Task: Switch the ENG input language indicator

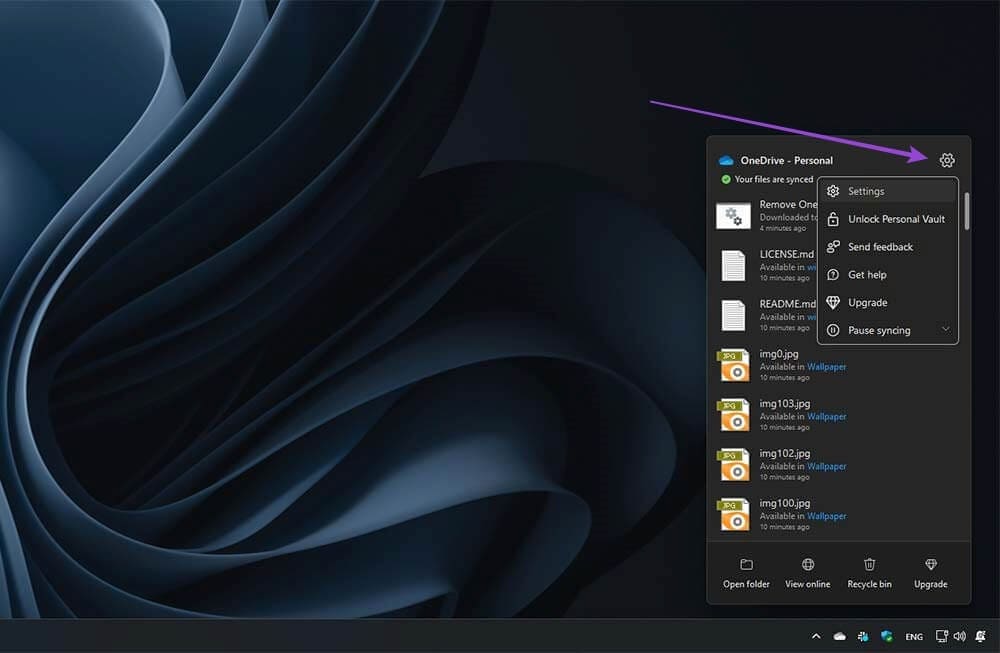Action: tap(914, 636)
